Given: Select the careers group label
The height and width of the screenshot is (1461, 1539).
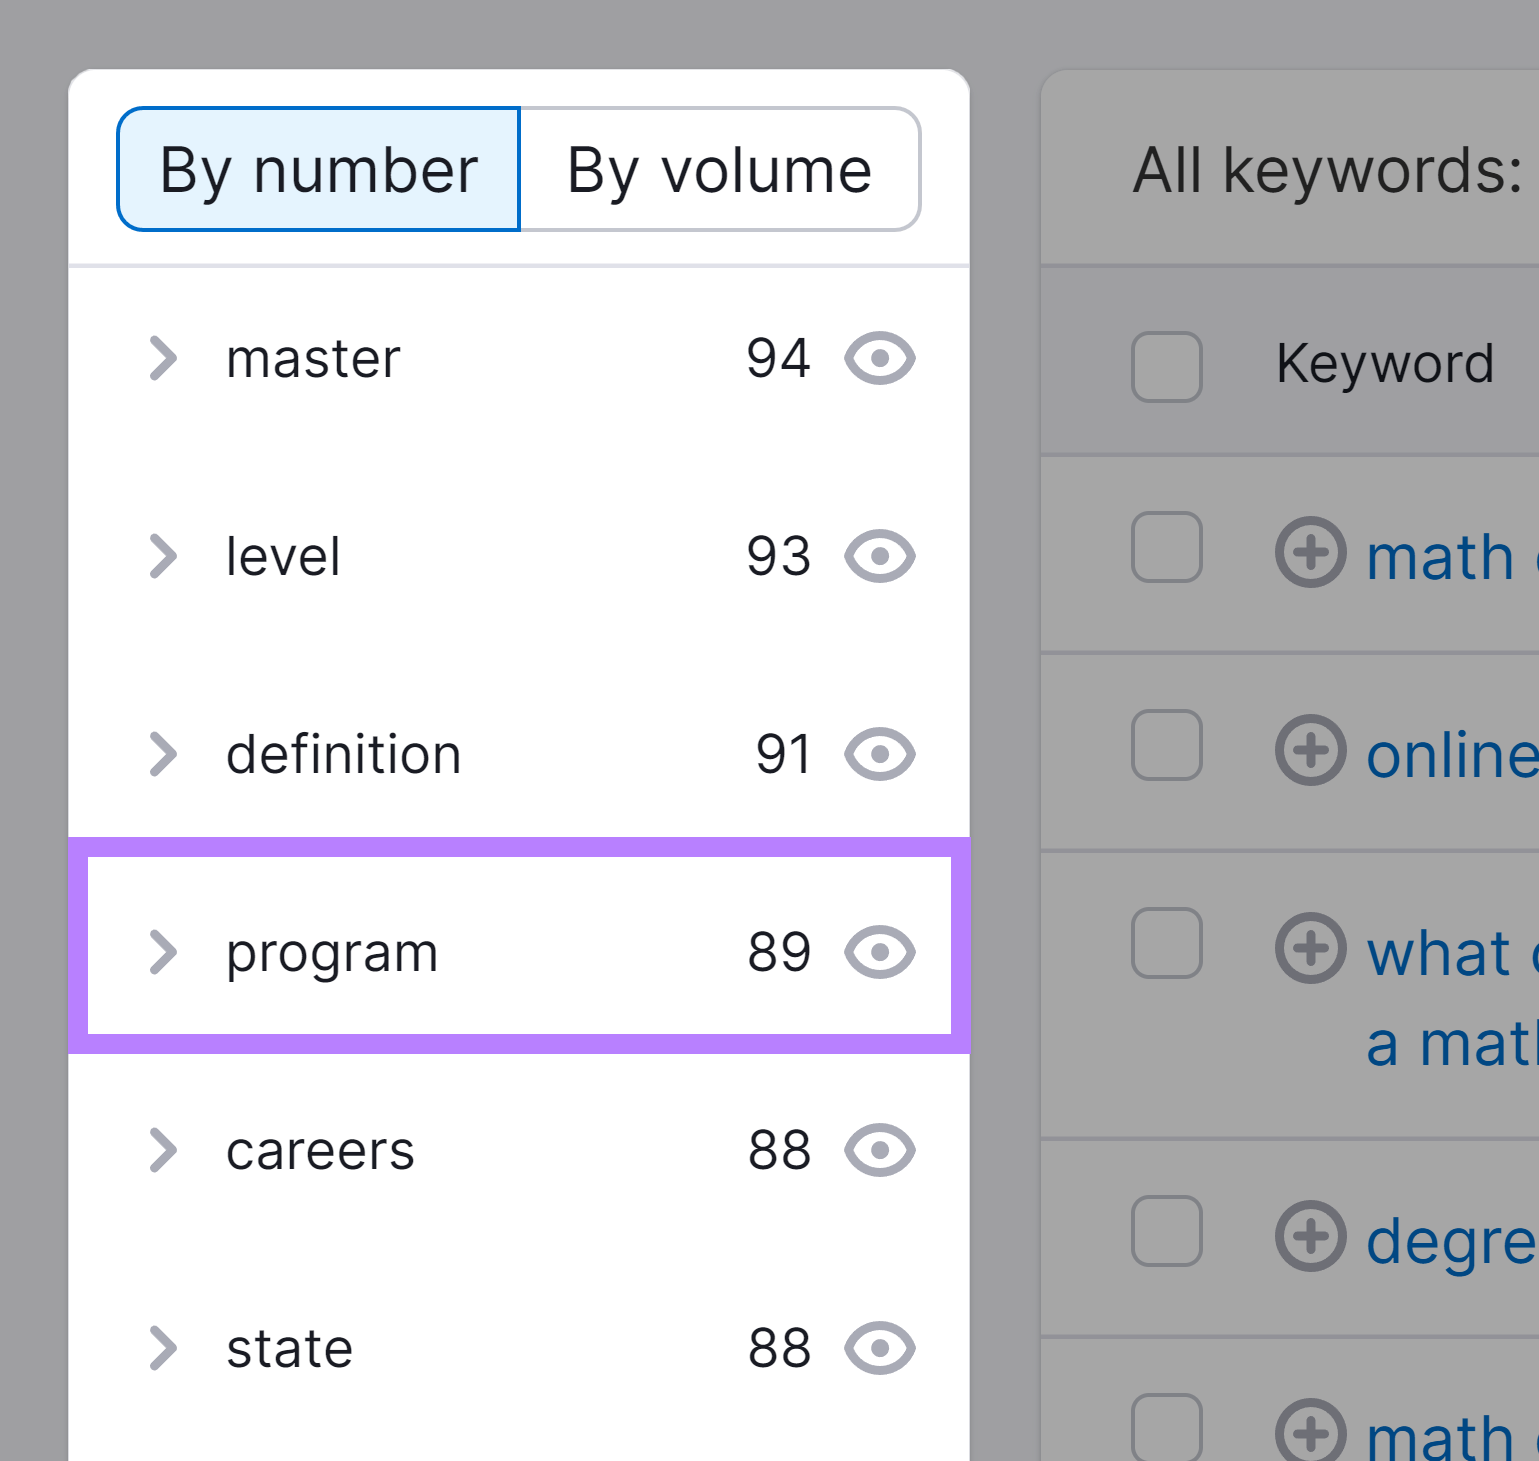Looking at the screenshot, I should 320,1151.
